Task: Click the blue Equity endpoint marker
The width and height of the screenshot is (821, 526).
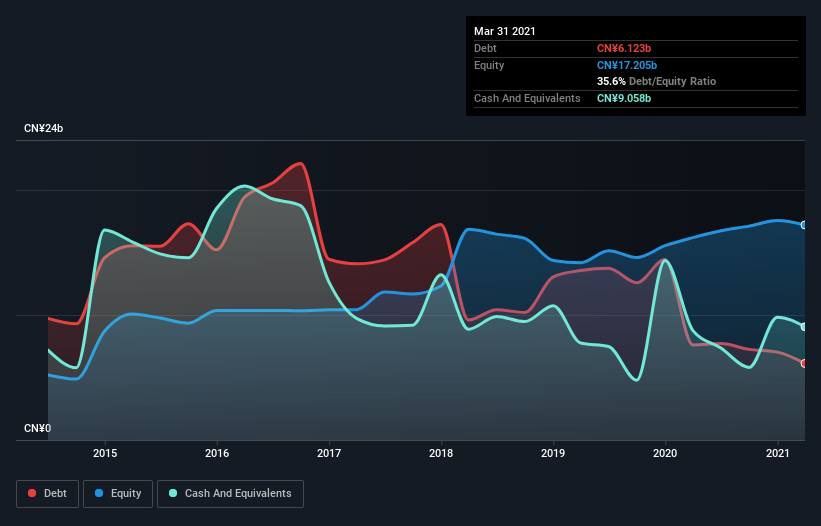Action: (804, 225)
